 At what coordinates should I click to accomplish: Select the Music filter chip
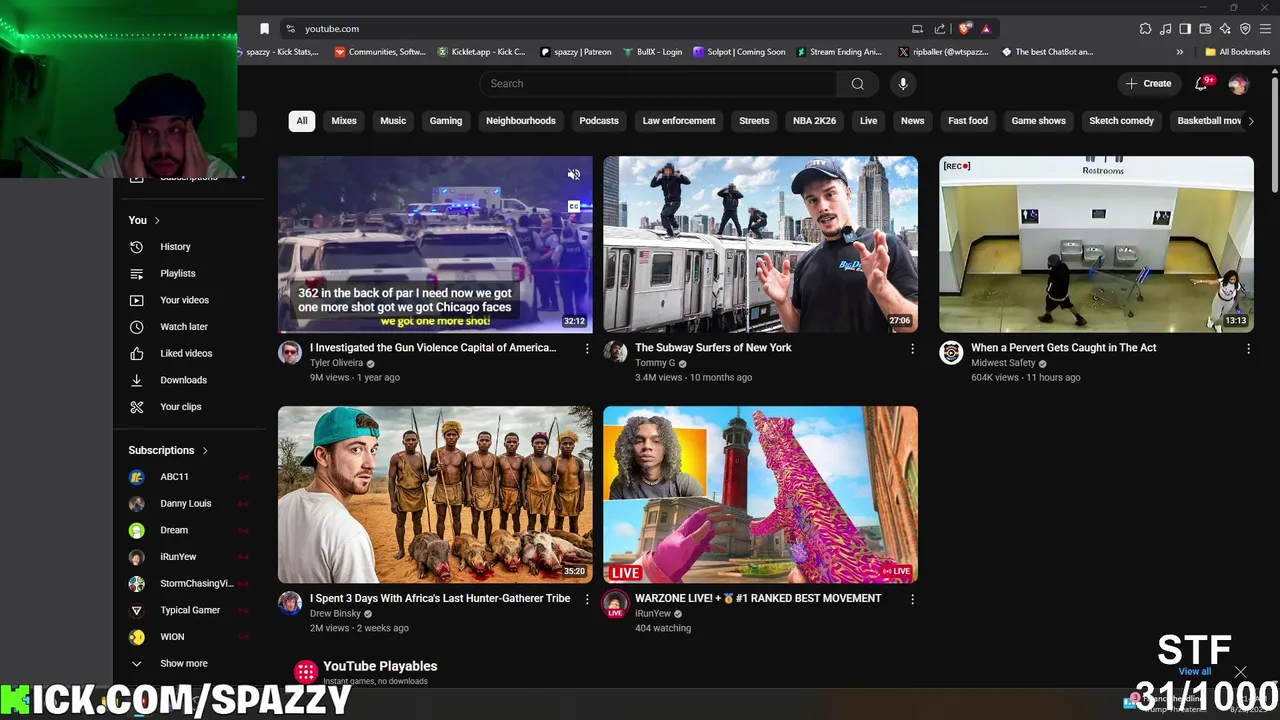click(393, 121)
